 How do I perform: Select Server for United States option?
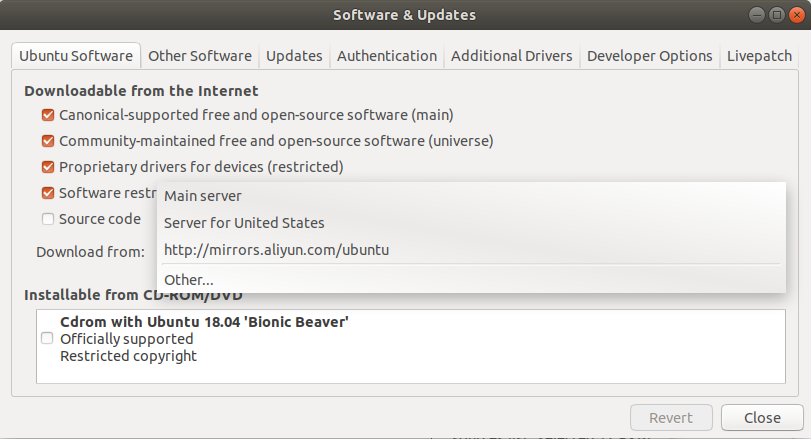coord(471,223)
